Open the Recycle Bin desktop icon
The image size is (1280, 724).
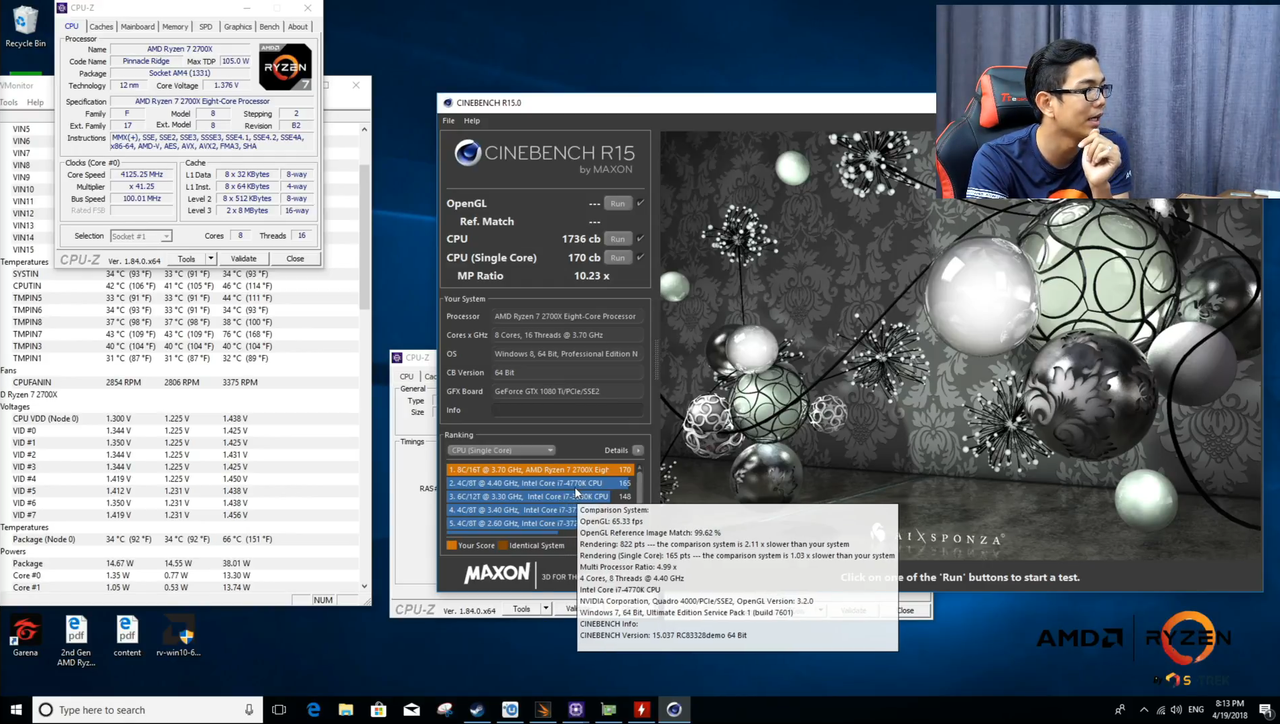pos(25,26)
